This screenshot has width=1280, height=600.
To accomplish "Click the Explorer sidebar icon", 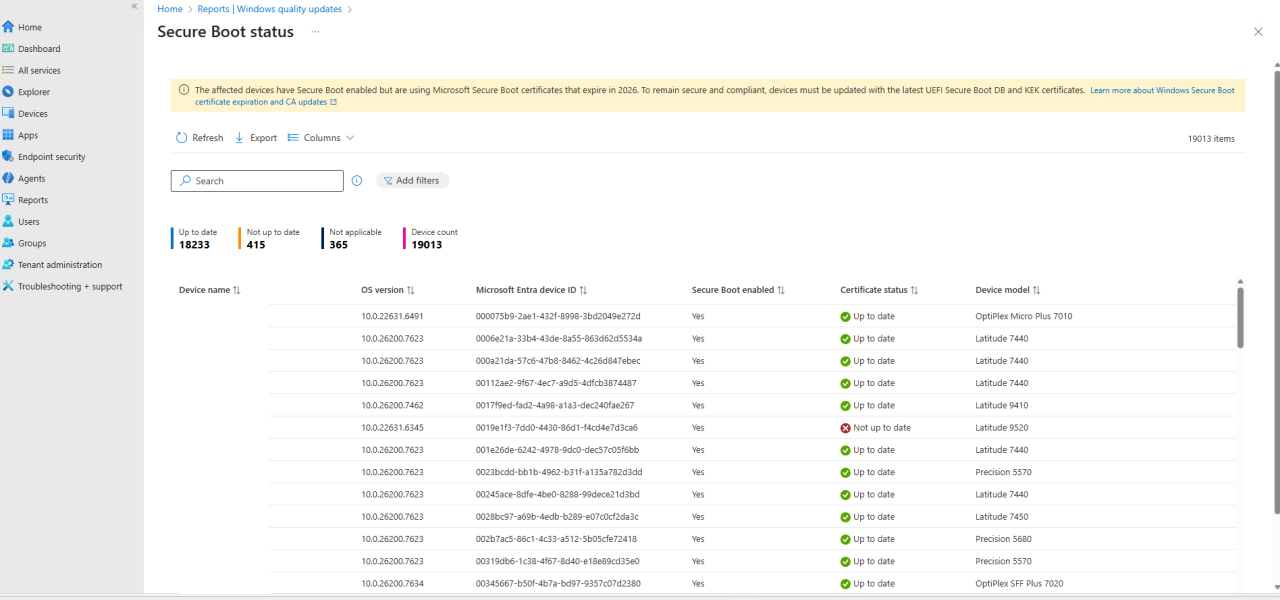I will pyautogui.click(x=8, y=92).
